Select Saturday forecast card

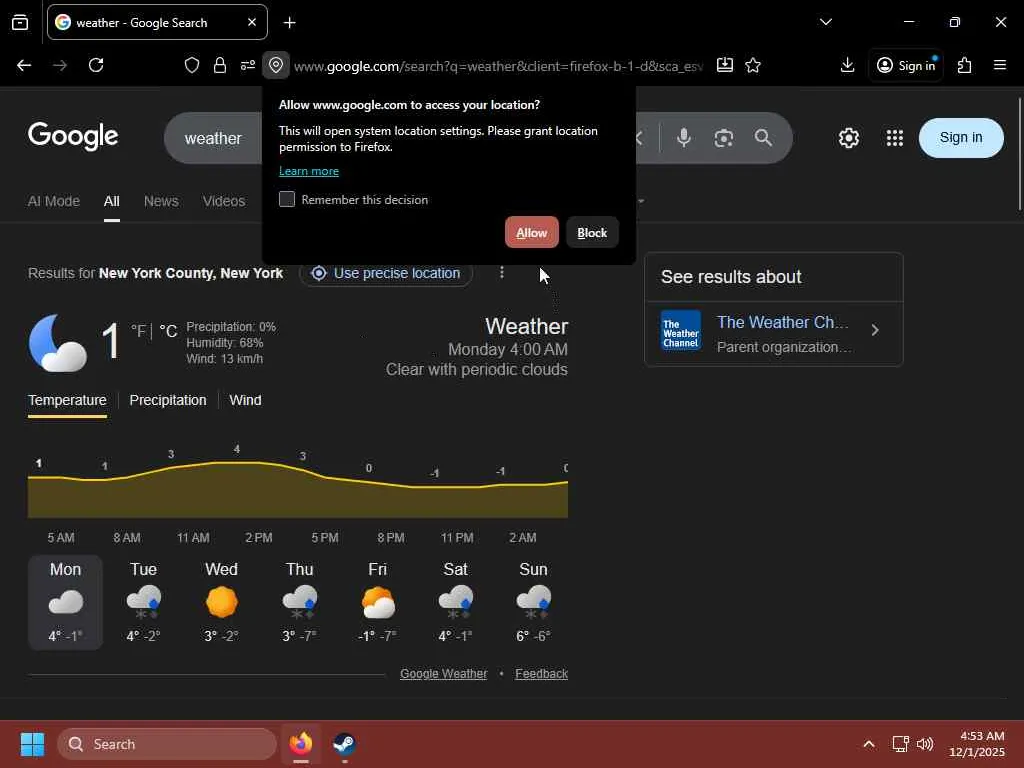click(455, 602)
